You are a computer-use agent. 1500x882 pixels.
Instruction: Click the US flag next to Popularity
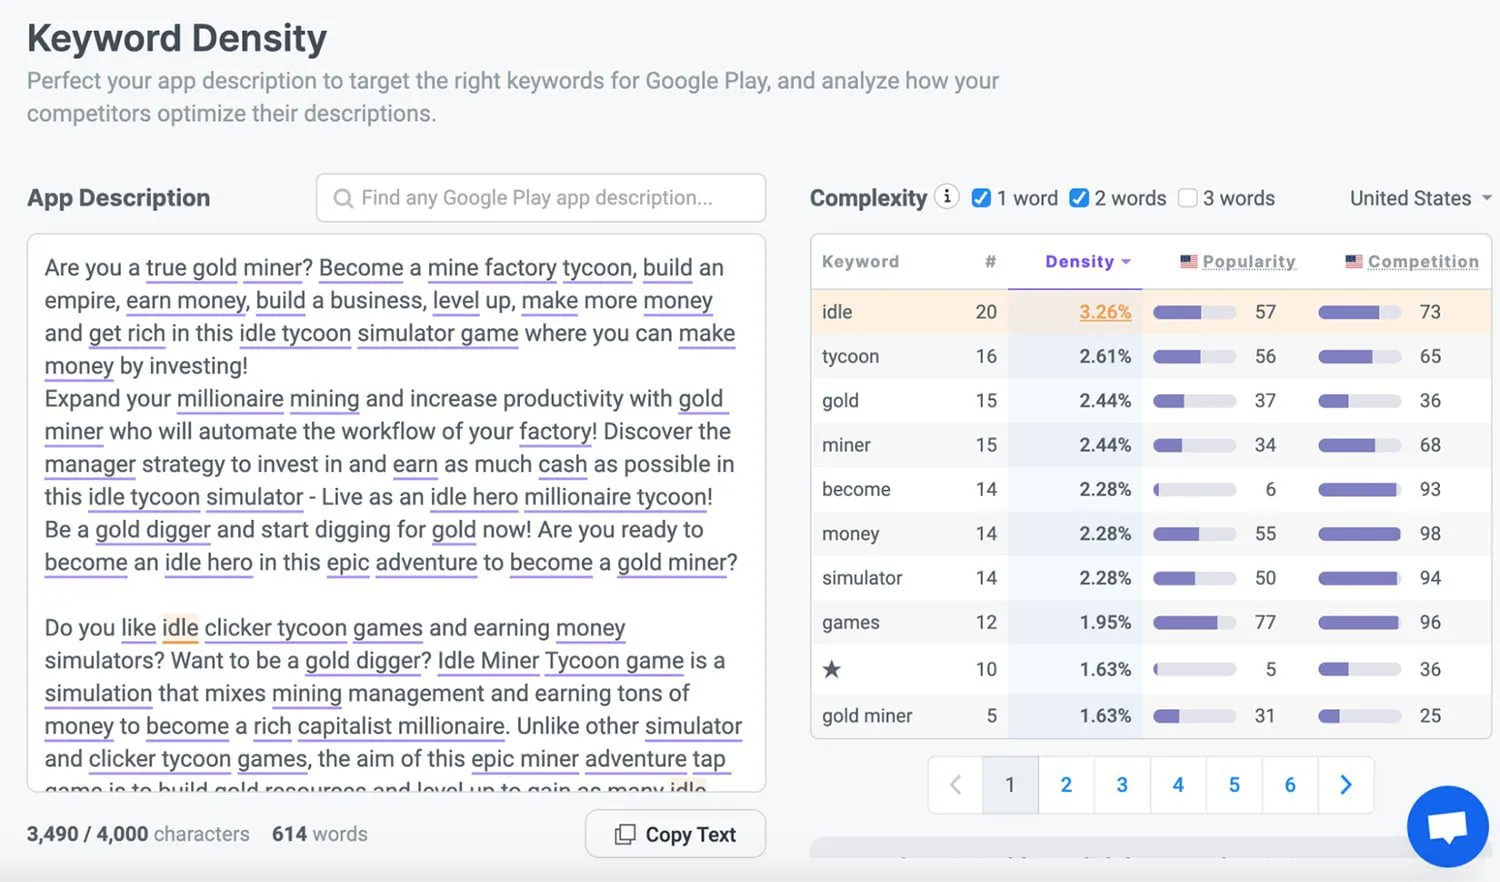1188,261
